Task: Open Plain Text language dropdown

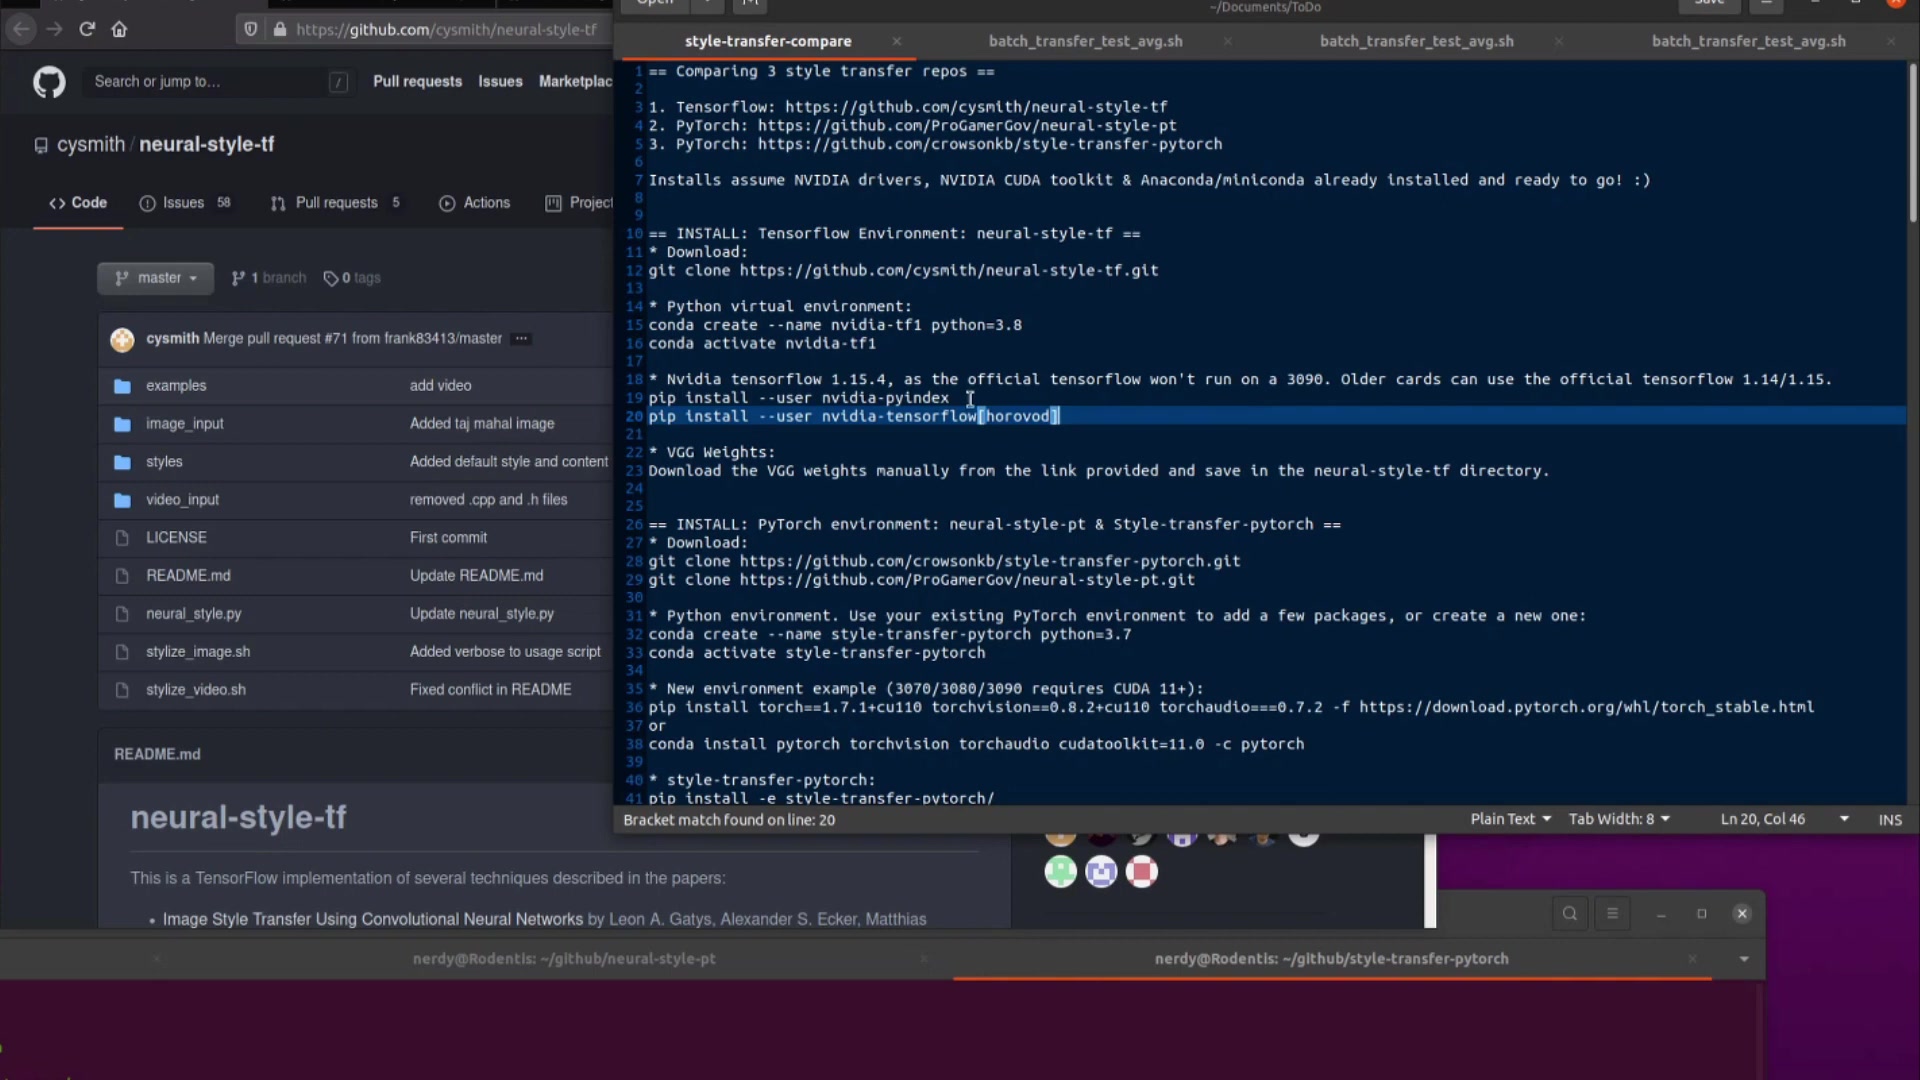Action: (1510, 819)
